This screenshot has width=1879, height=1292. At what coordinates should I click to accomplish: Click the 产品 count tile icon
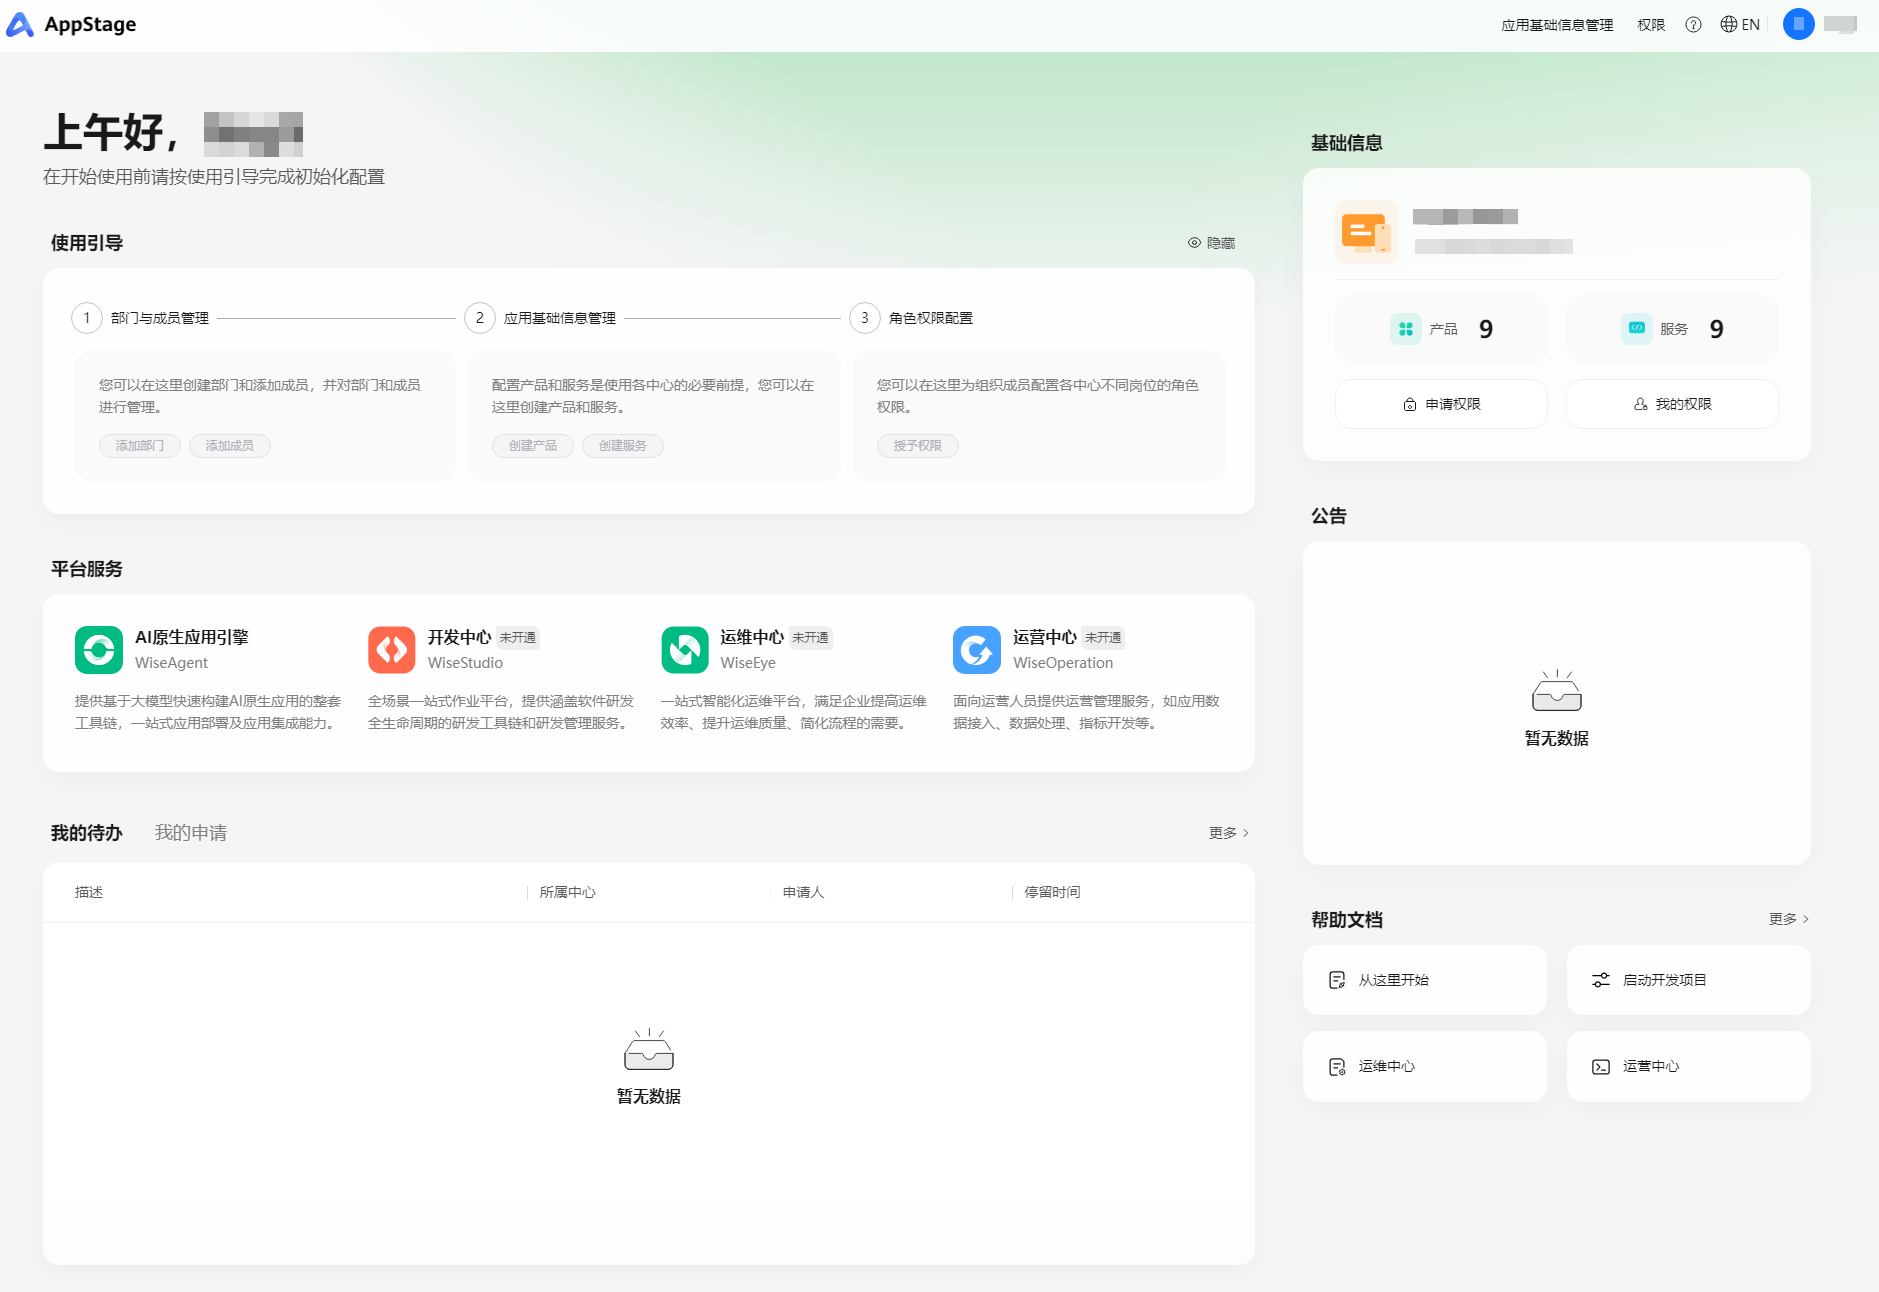[x=1406, y=329]
